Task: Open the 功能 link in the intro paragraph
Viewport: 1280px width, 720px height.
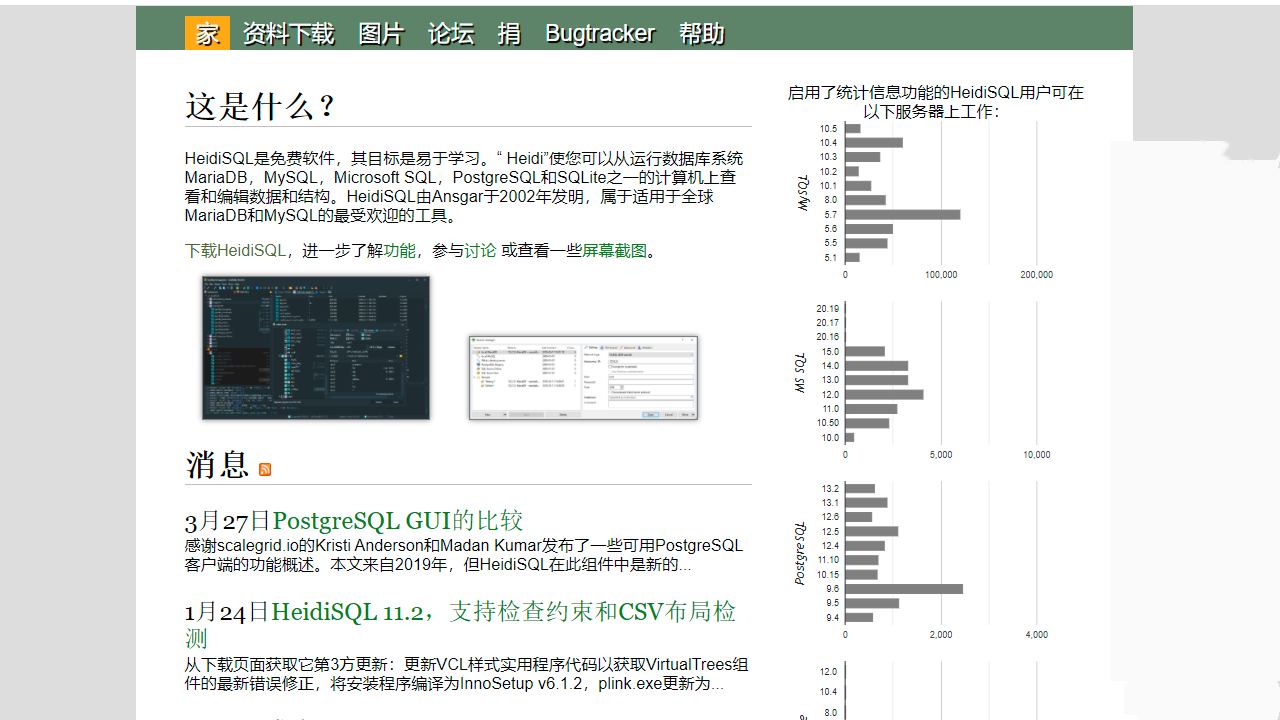Action: [x=399, y=250]
